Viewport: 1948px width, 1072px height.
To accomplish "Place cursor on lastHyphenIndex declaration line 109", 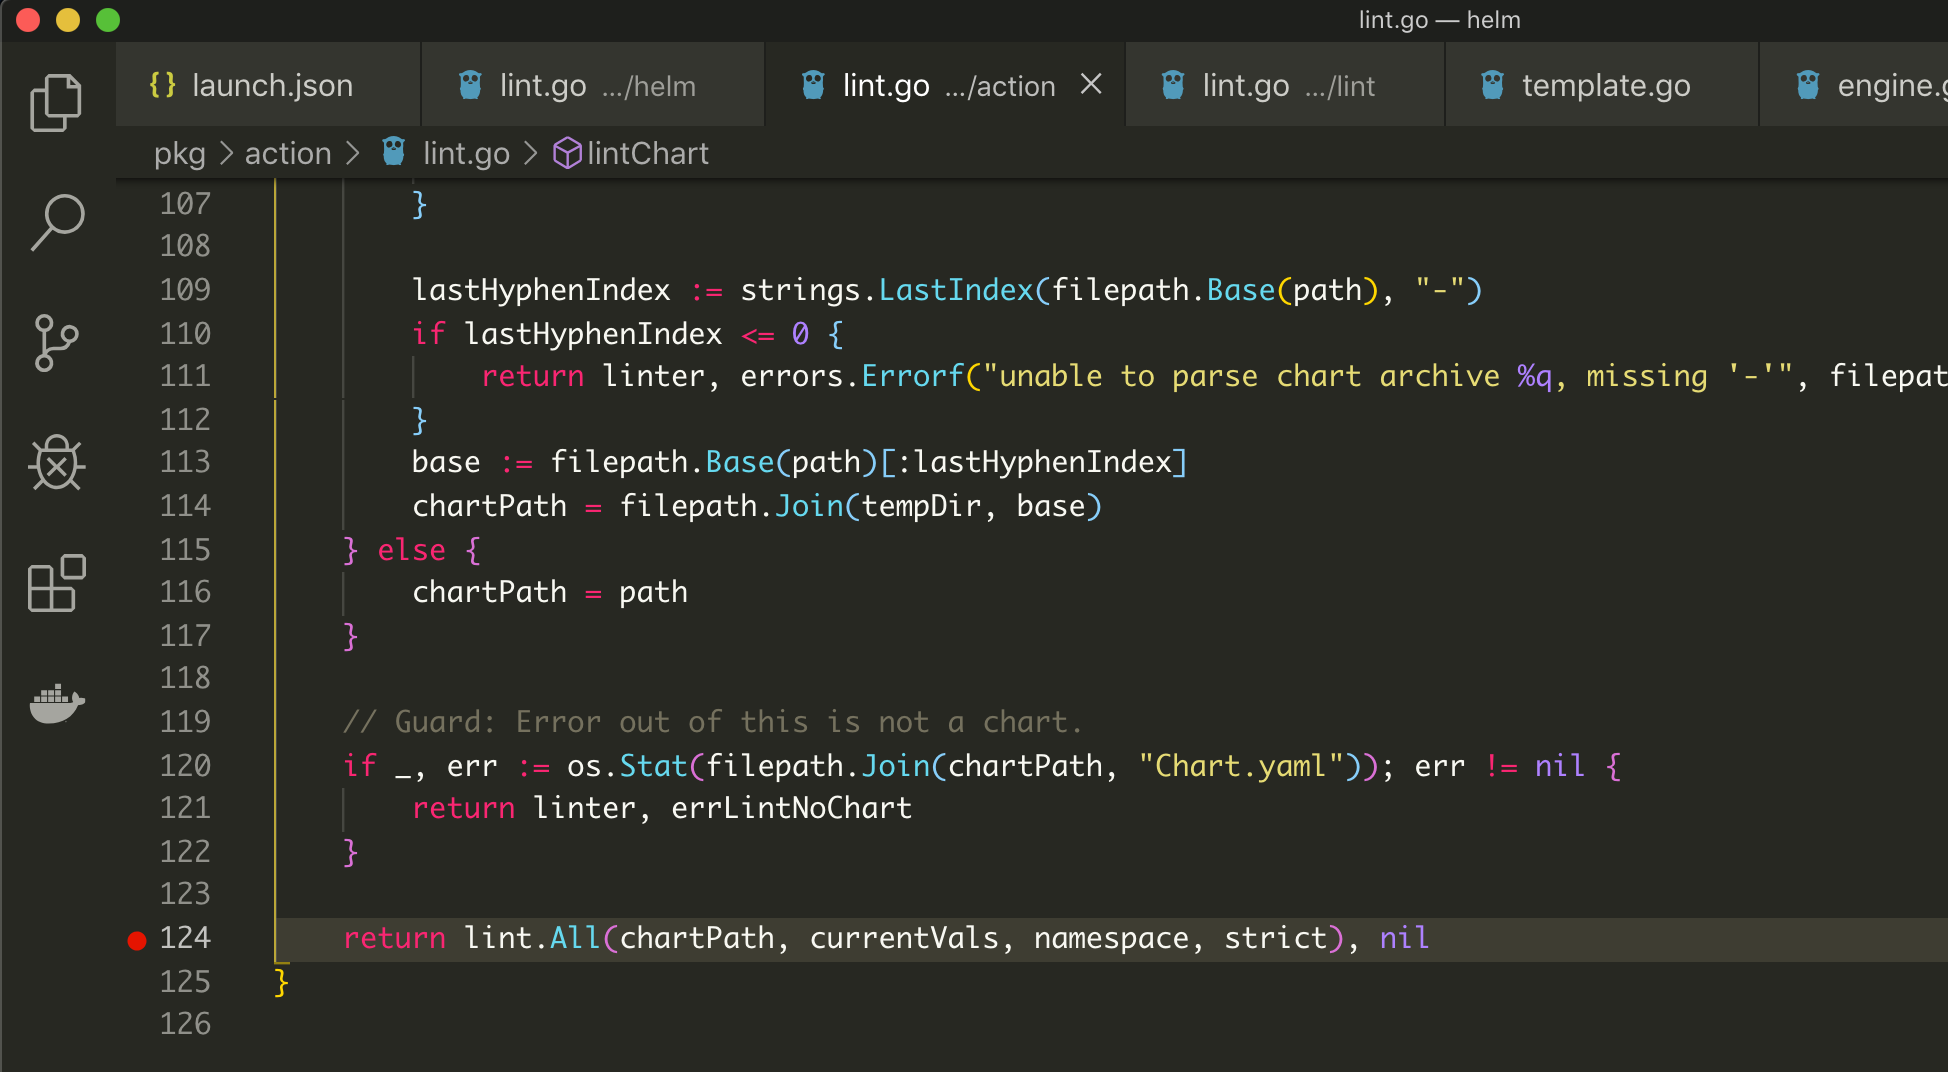I will point(541,290).
